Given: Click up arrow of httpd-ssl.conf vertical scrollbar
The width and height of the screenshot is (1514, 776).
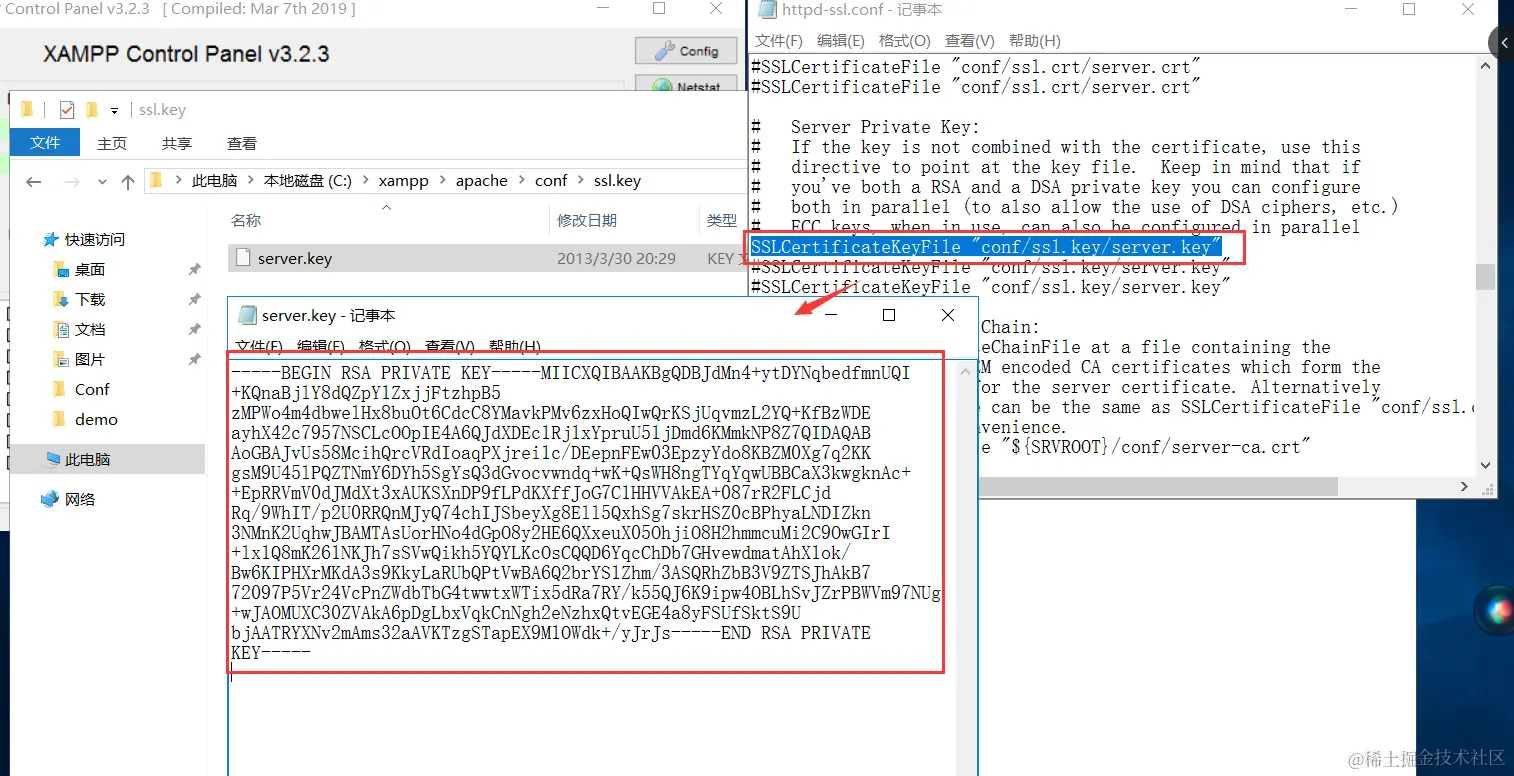Looking at the screenshot, I should tap(1486, 66).
